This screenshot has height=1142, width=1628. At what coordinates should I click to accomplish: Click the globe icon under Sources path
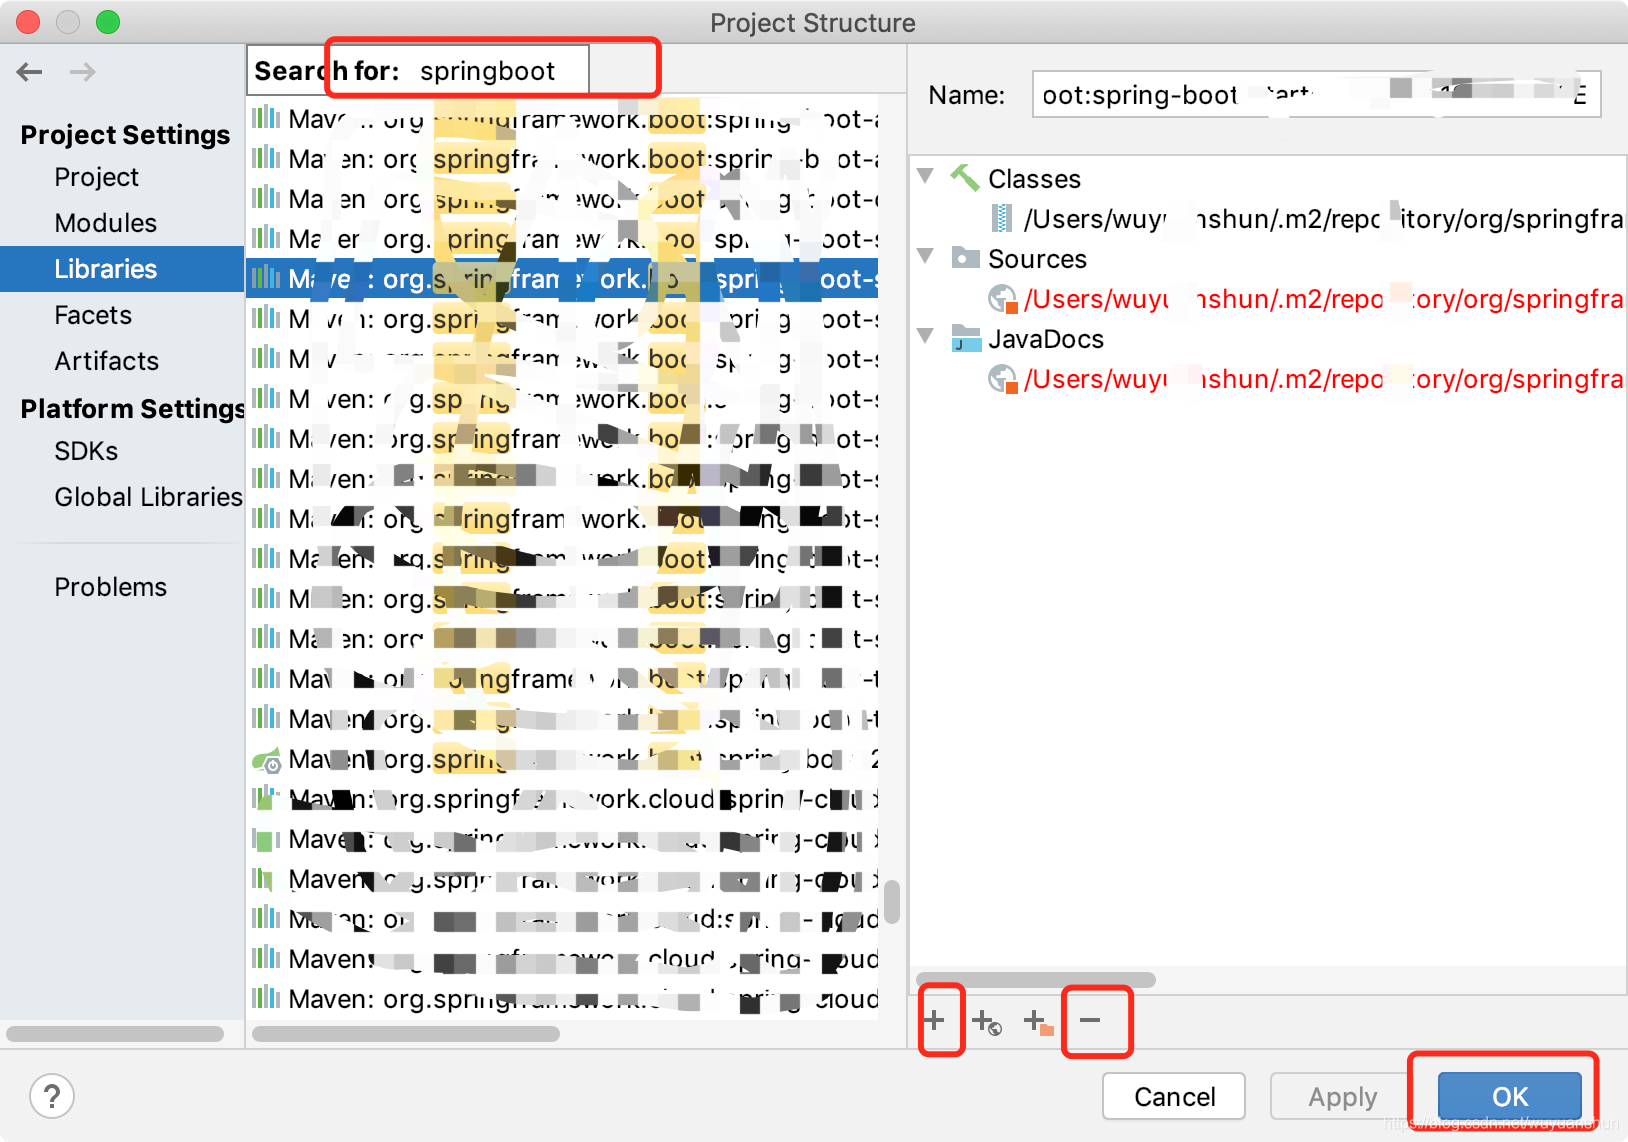pyautogui.click(x=1002, y=298)
